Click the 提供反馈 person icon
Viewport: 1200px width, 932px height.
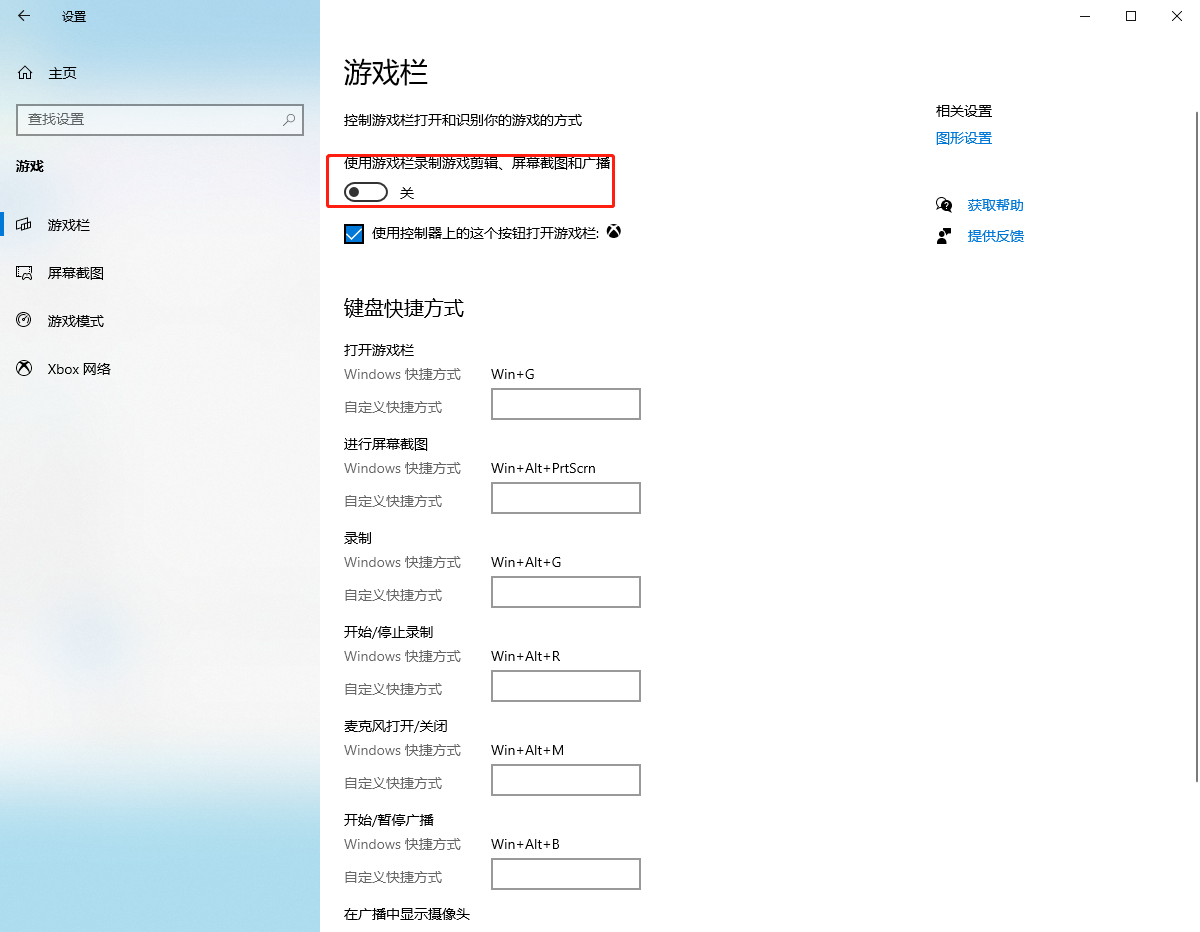click(x=943, y=236)
